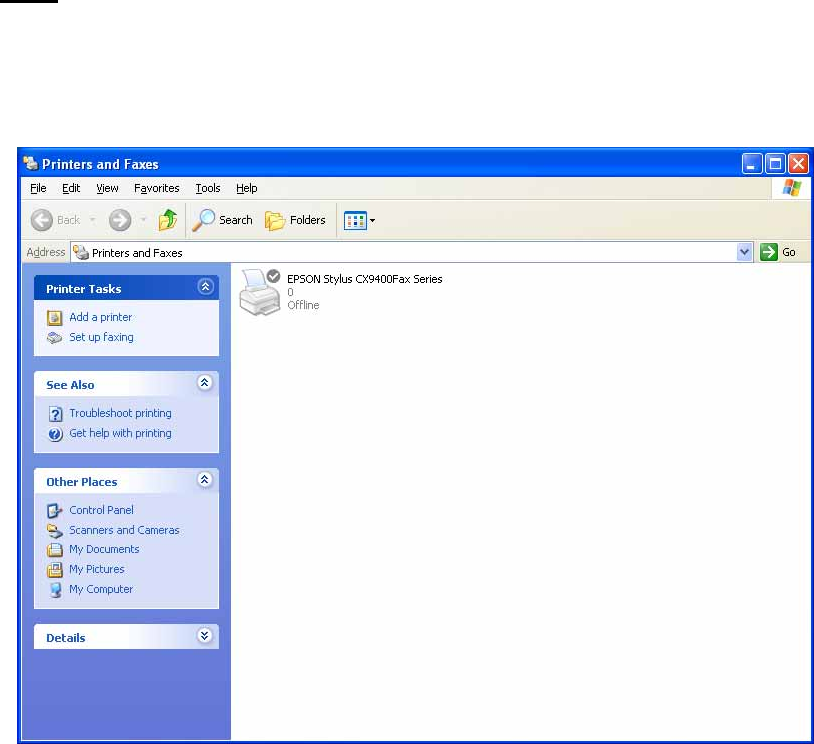Go up one folder level
This screenshot has height=744, width=814.
pyautogui.click(x=168, y=220)
